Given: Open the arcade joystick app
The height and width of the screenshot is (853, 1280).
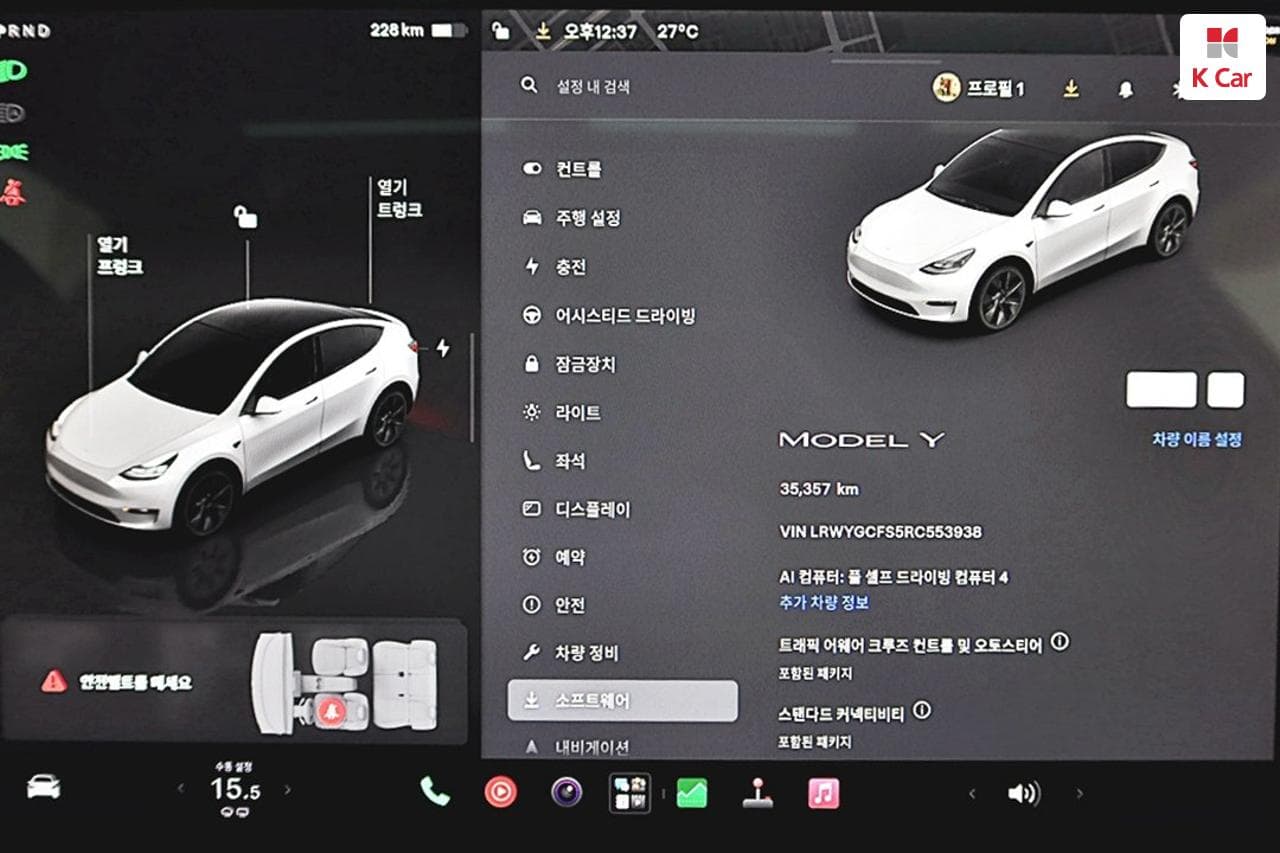Looking at the screenshot, I should coord(757,793).
